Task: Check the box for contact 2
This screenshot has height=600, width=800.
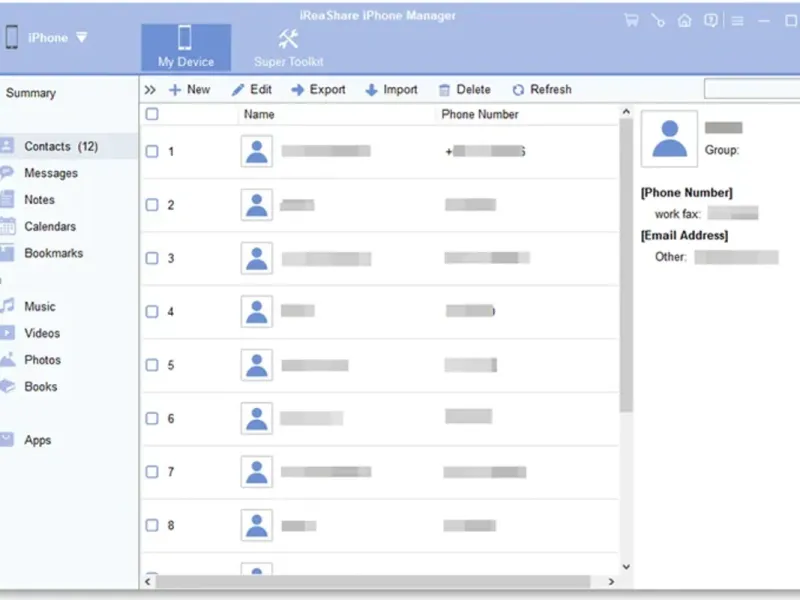Action: pos(152,205)
